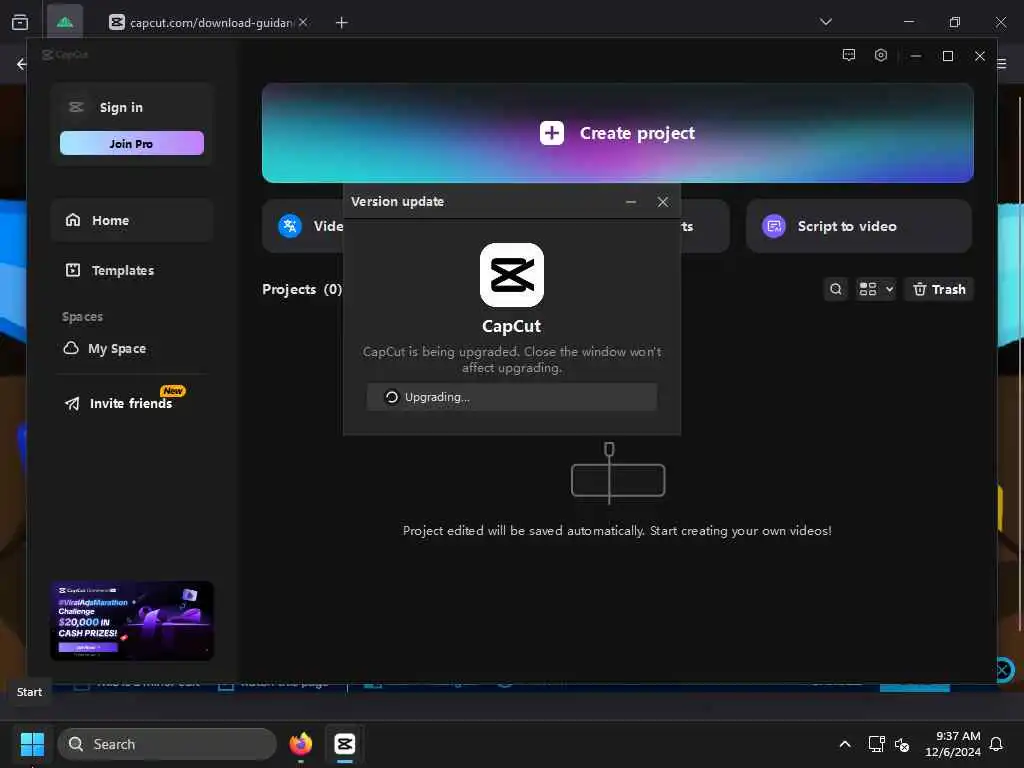This screenshot has width=1024, height=768.
Task: Click the Spaces section label
Action: click(82, 317)
